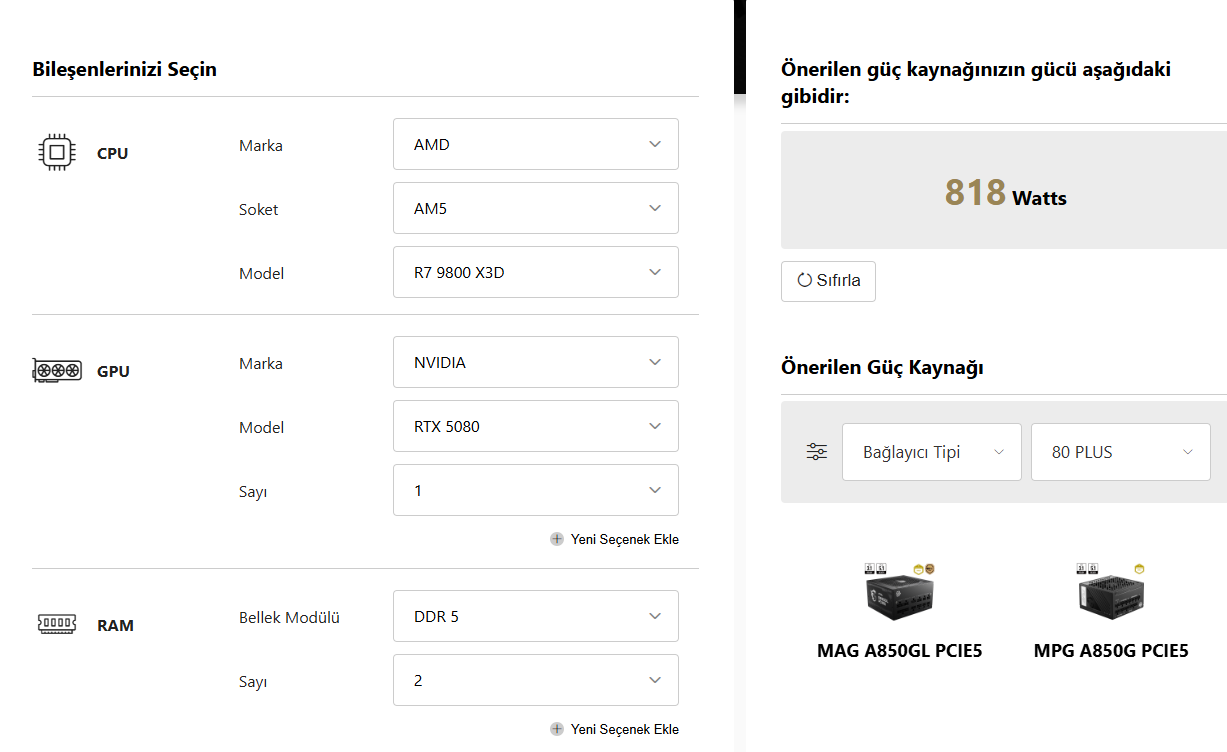Open the 80 PLUS filter dropdown
Image resolution: width=1227 pixels, height=752 pixels.
click(x=1121, y=452)
